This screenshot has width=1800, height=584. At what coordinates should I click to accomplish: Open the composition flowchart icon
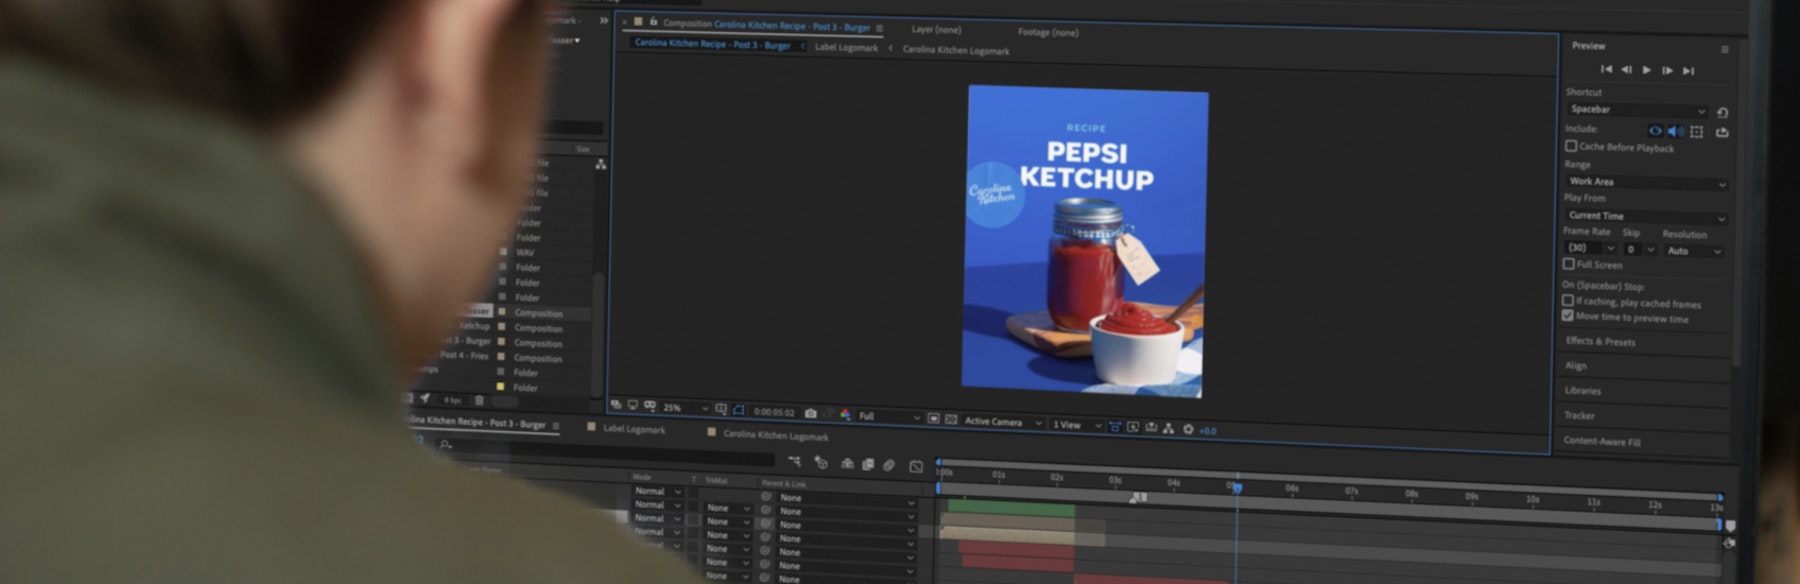point(1168,429)
